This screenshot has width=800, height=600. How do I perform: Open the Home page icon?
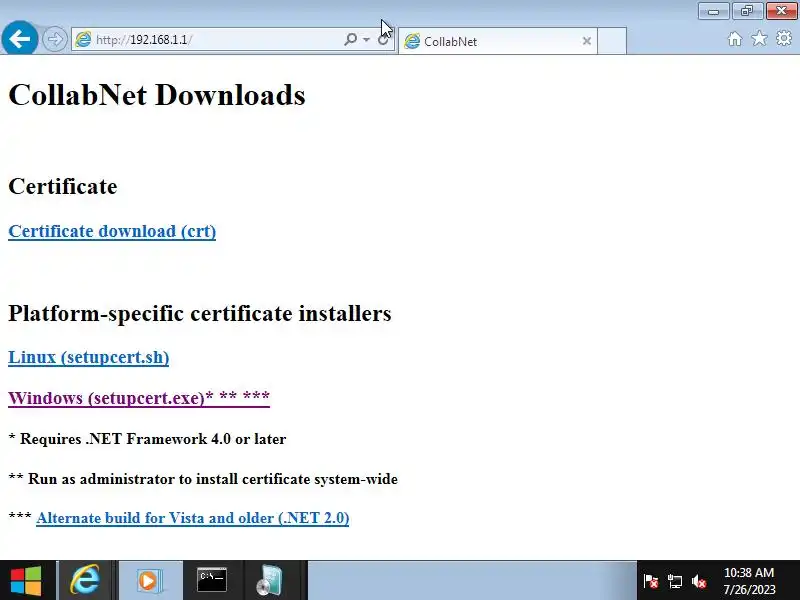point(735,39)
